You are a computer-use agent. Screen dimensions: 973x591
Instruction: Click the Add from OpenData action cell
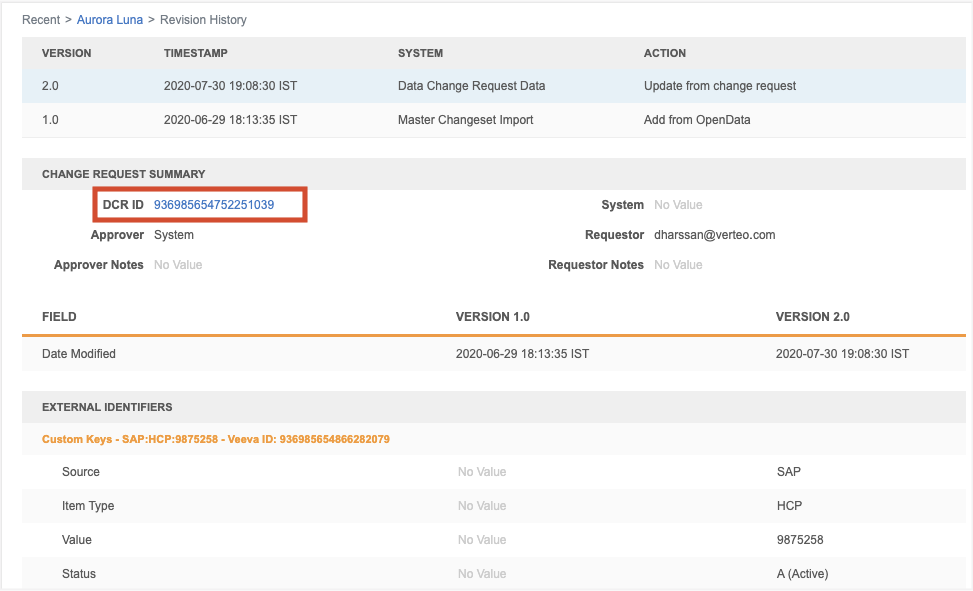point(697,120)
